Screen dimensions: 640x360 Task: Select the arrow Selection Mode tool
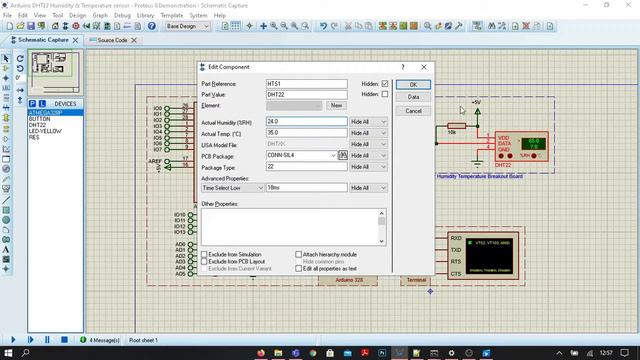click(x=6, y=59)
